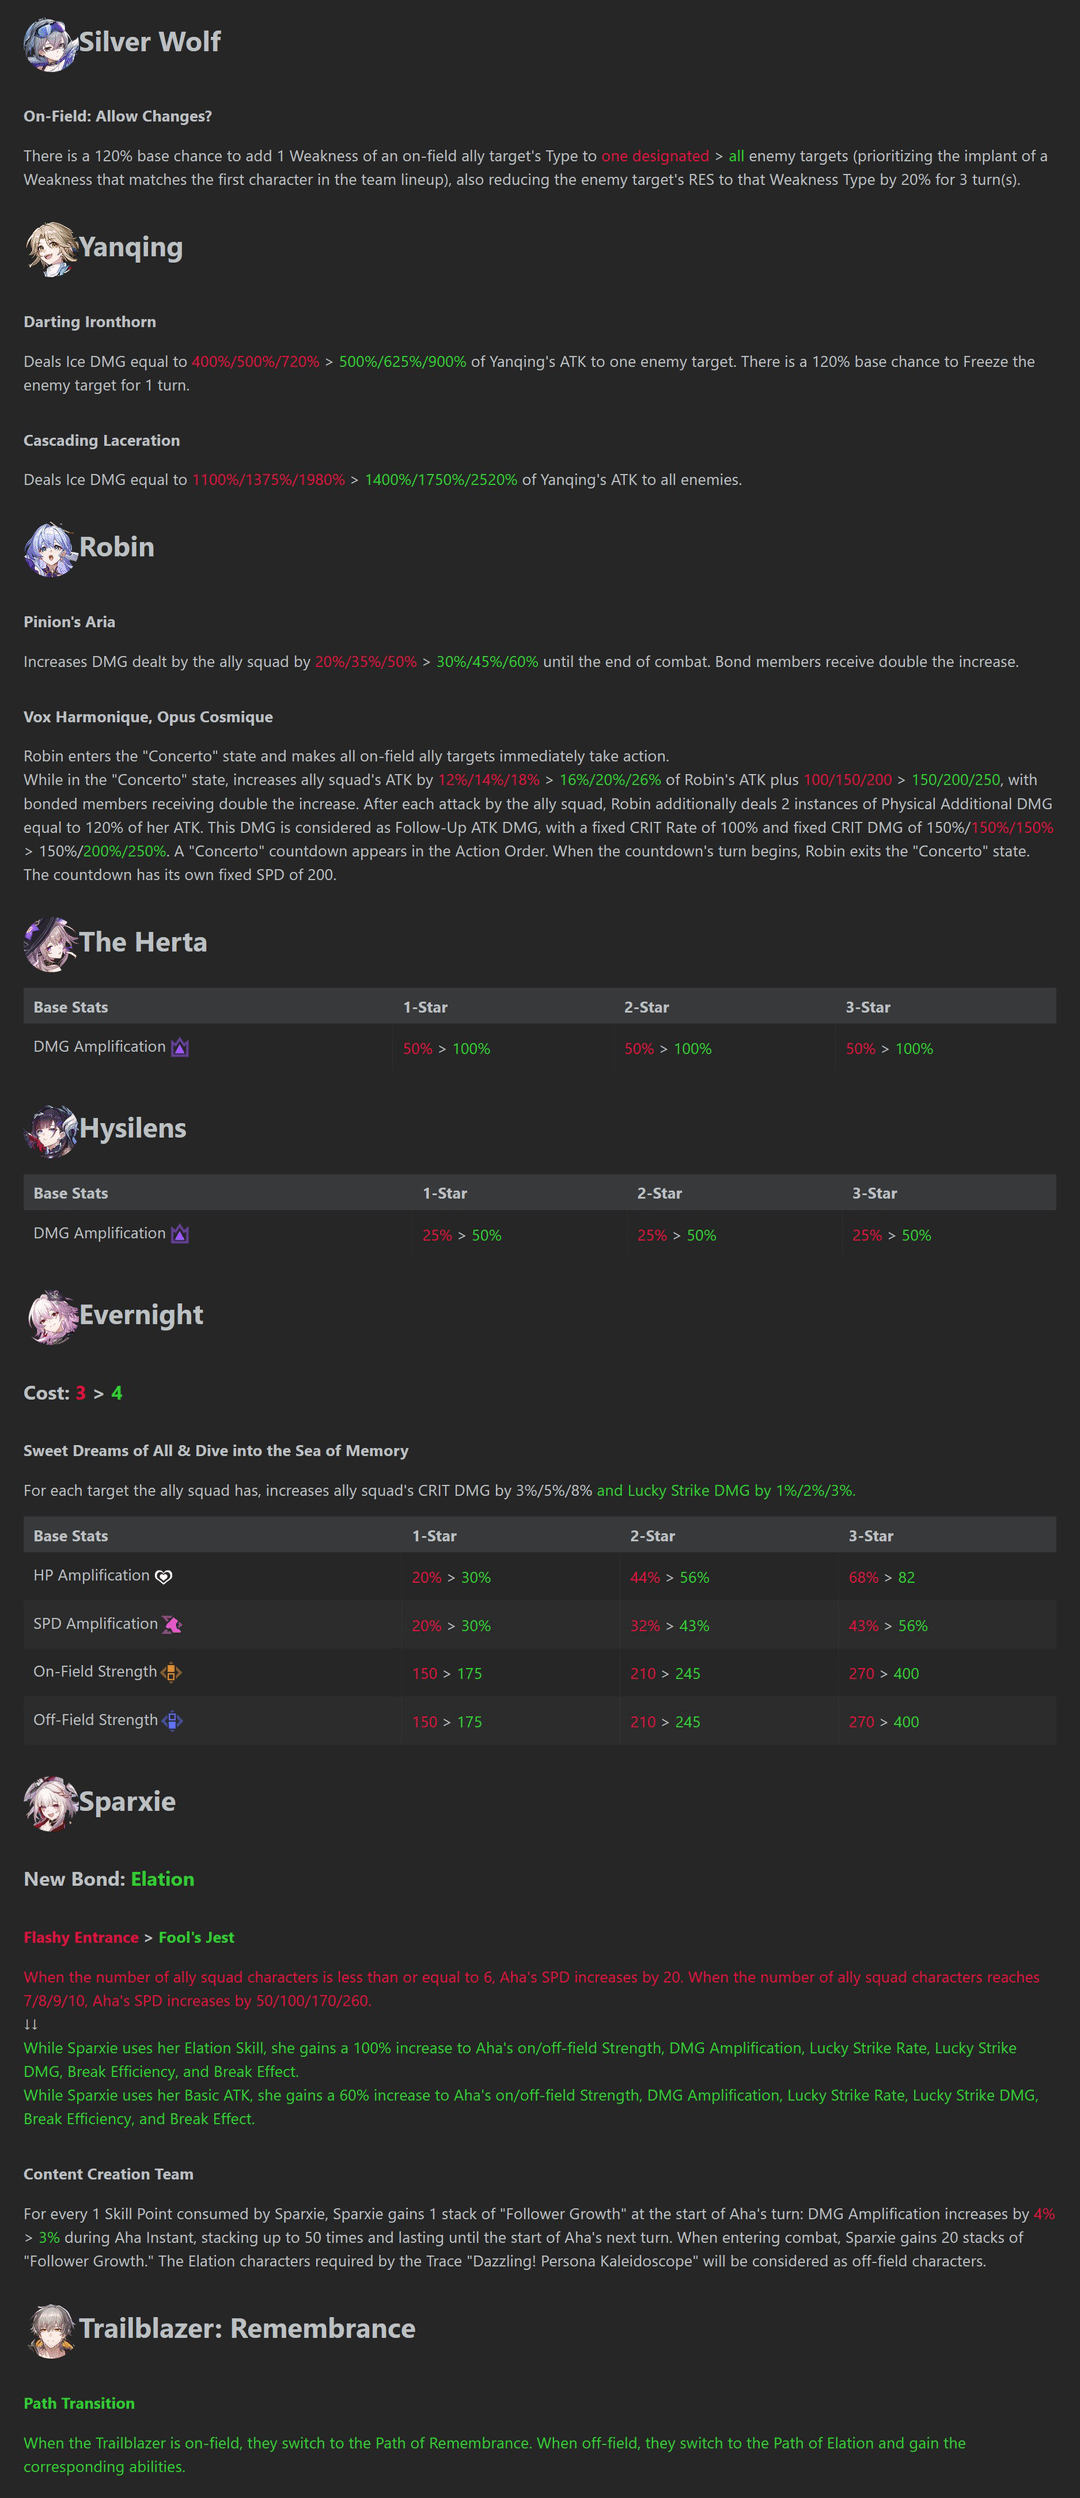This screenshot has height=2498, width=1080.
Task: Click DMG Amplification icon in The Herta table
Action: tap(180, 1048)
